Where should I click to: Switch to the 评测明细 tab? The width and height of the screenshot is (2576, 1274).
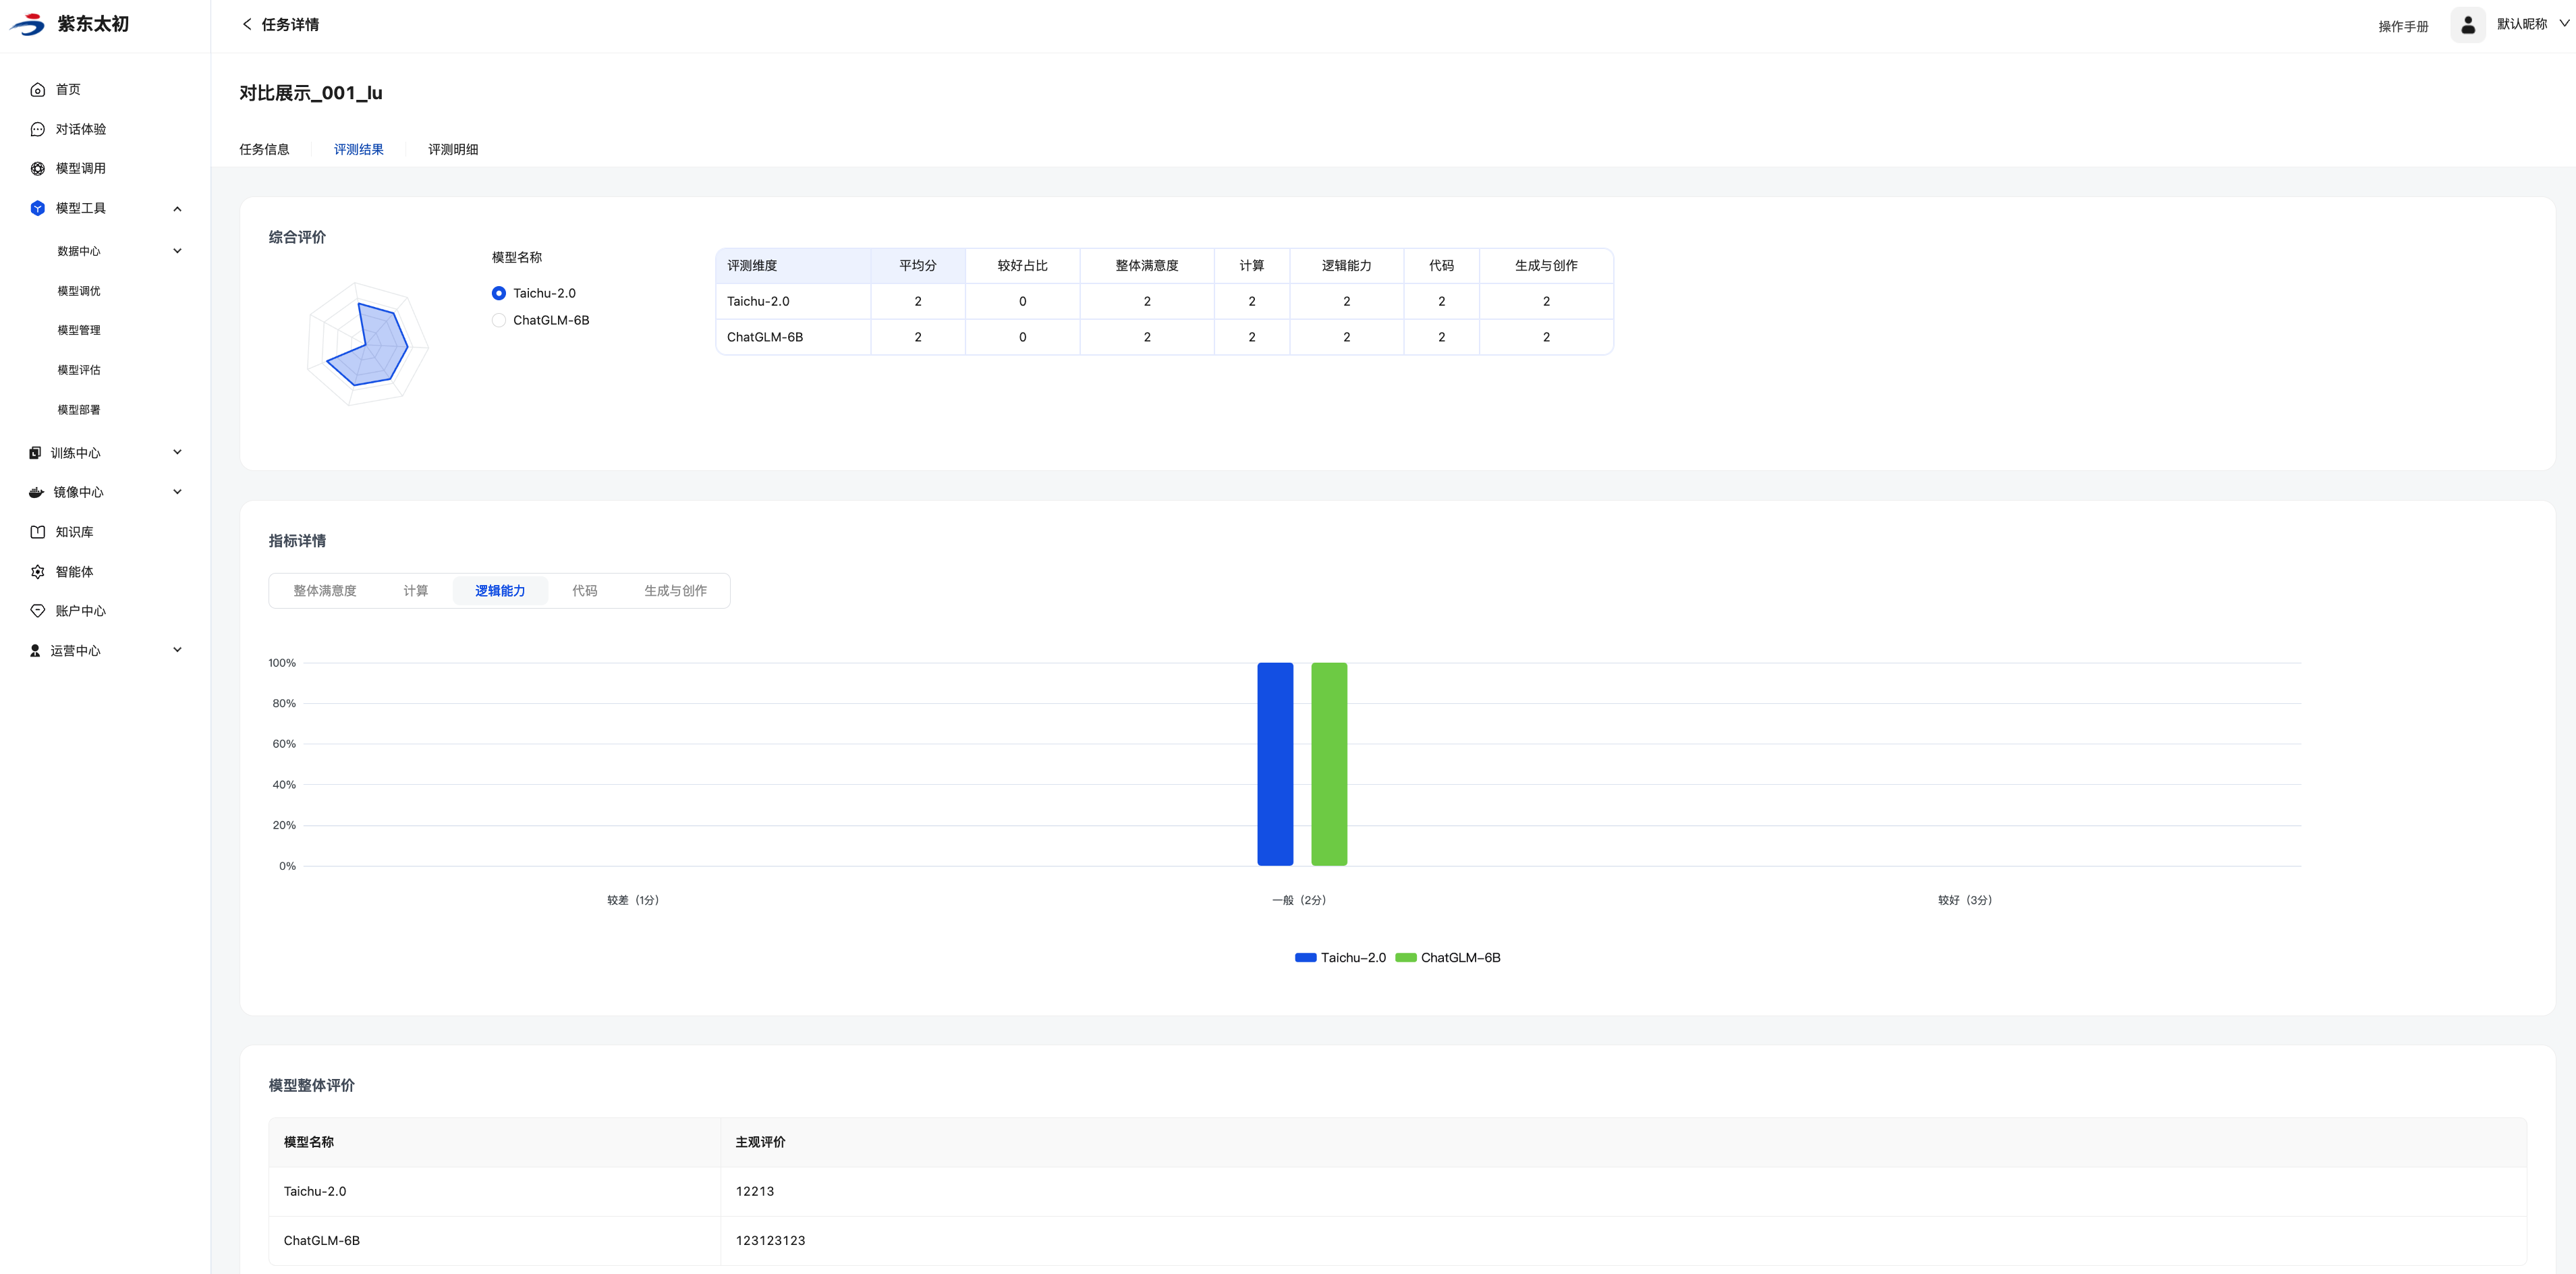tap(453, 149)
